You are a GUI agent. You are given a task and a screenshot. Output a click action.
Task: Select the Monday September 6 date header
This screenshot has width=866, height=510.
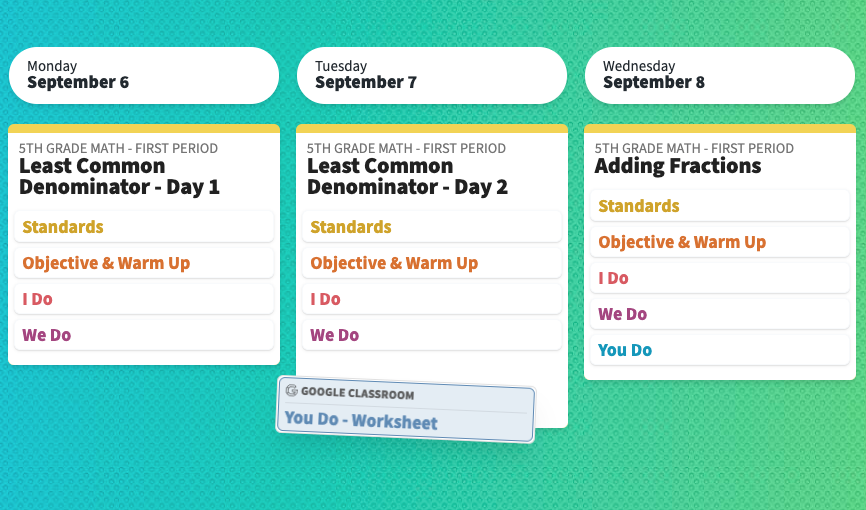[x=144, y=75]
